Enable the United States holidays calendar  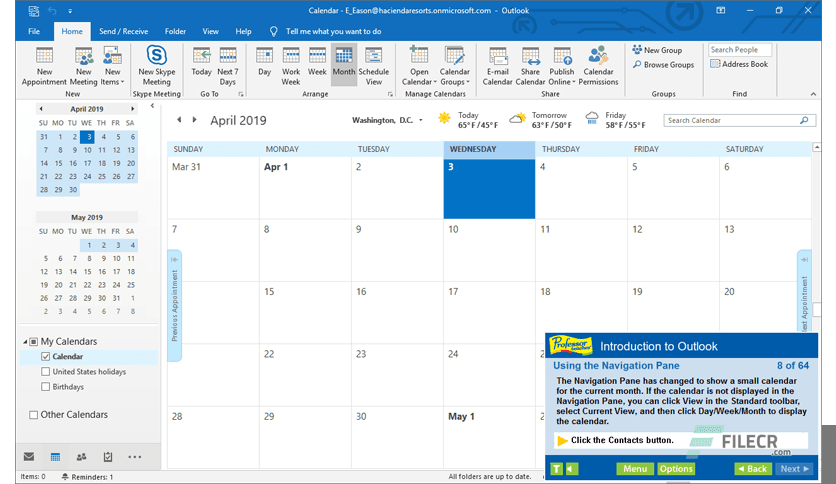[45, 372]
